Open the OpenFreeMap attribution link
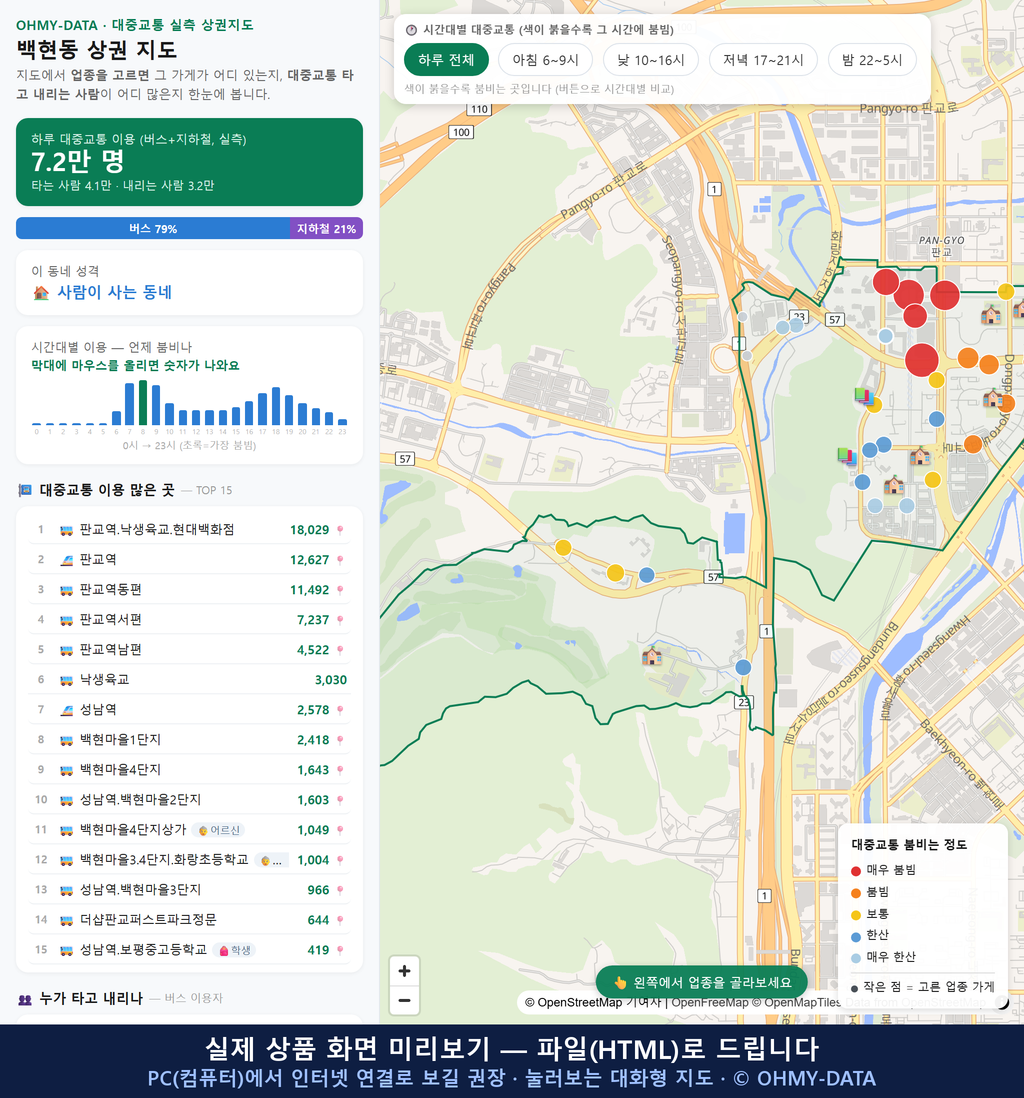The height and width of the screenshot is (1098, 1024). click(x=710, y=1002)
